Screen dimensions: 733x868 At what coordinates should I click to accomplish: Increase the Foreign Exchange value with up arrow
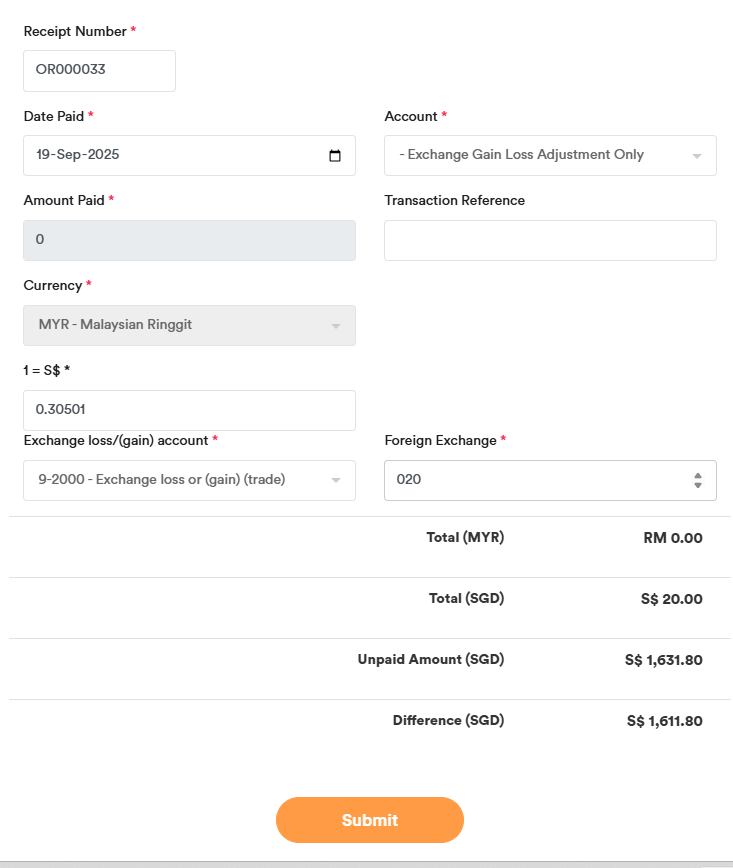pos(697,475)
